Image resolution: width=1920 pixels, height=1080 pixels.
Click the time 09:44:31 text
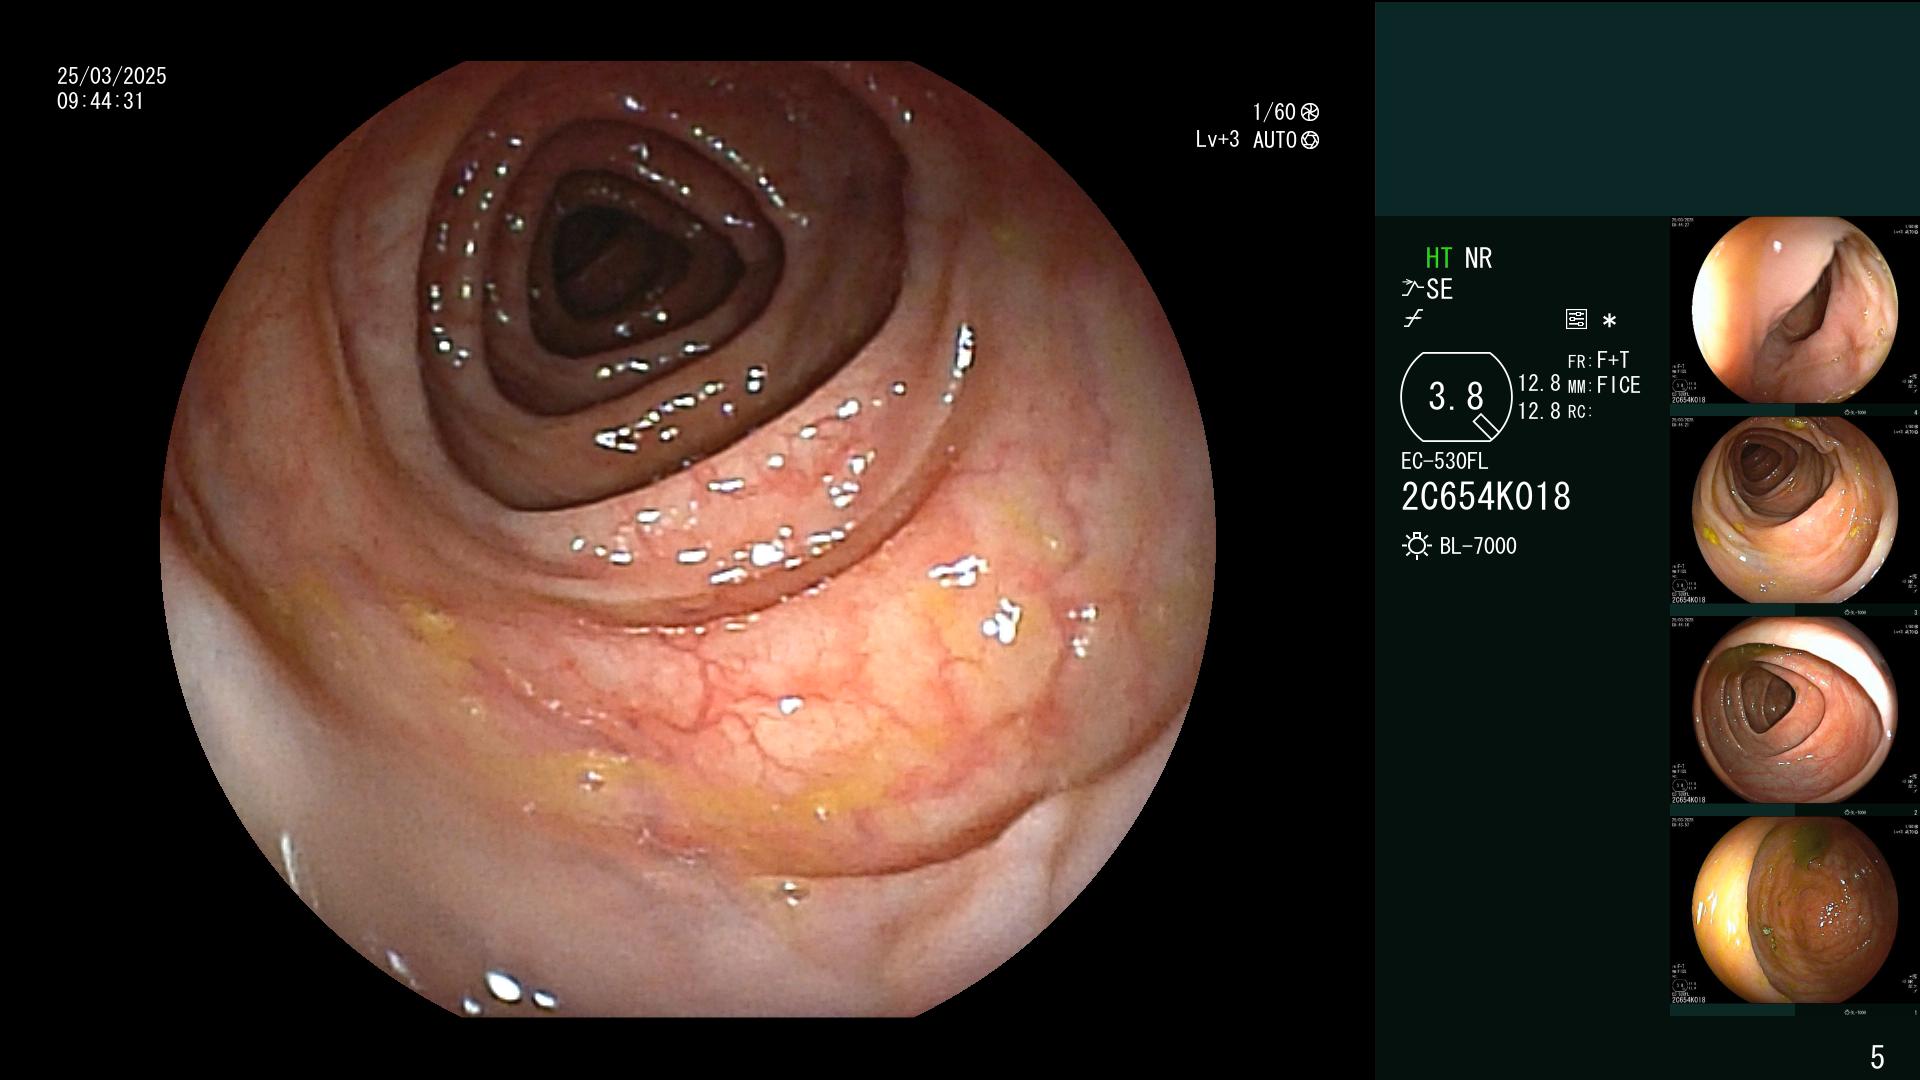coord(101,101)
